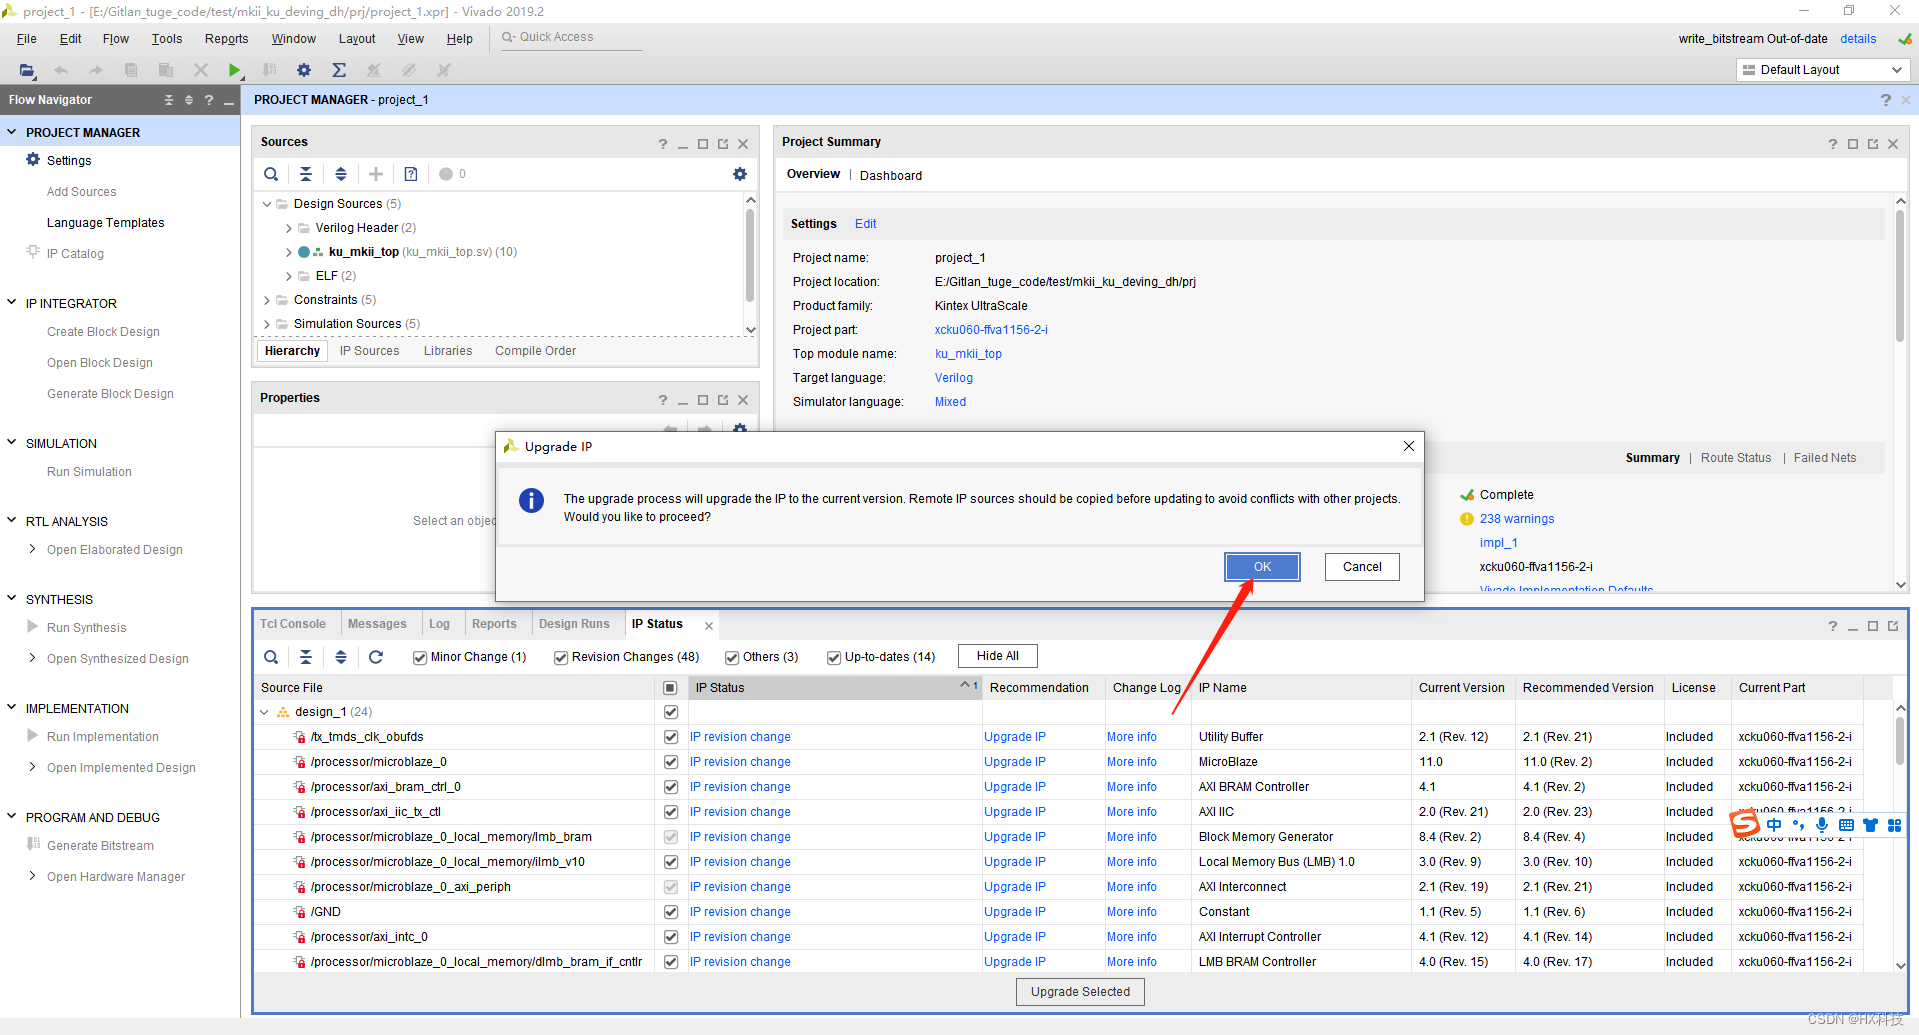Toggle Revision Changes filter checkbox
This screenshot has width=1919, height=1035.
[x=561, y=657]
